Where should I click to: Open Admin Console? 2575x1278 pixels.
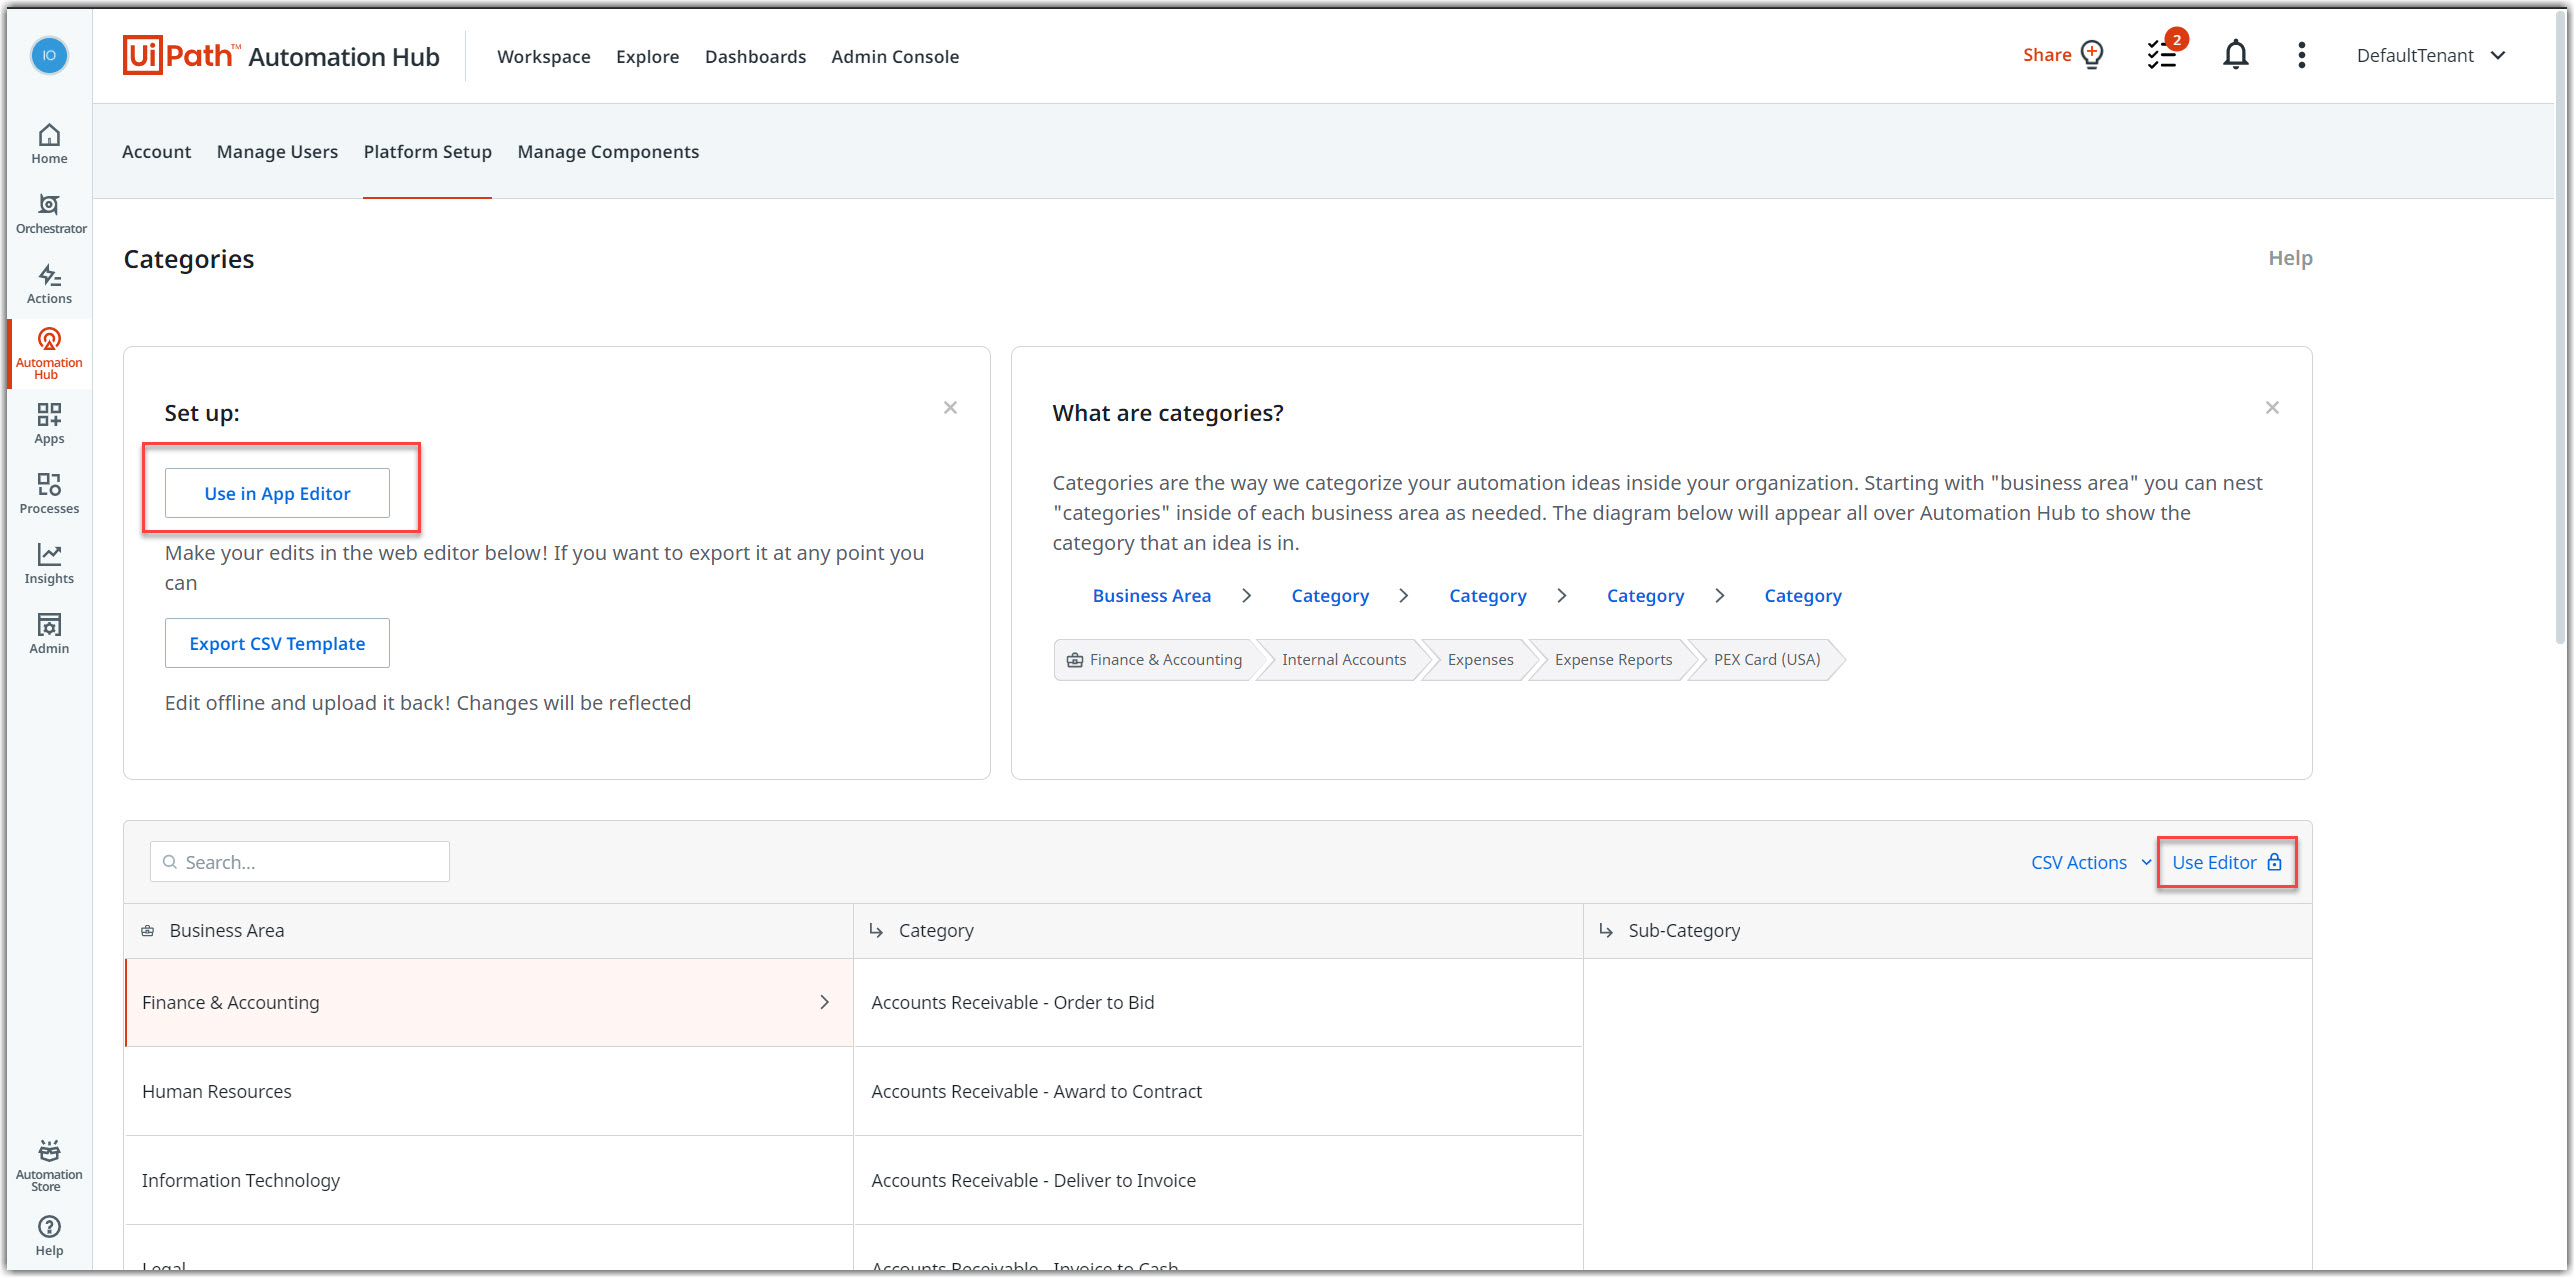pos(895,57)
